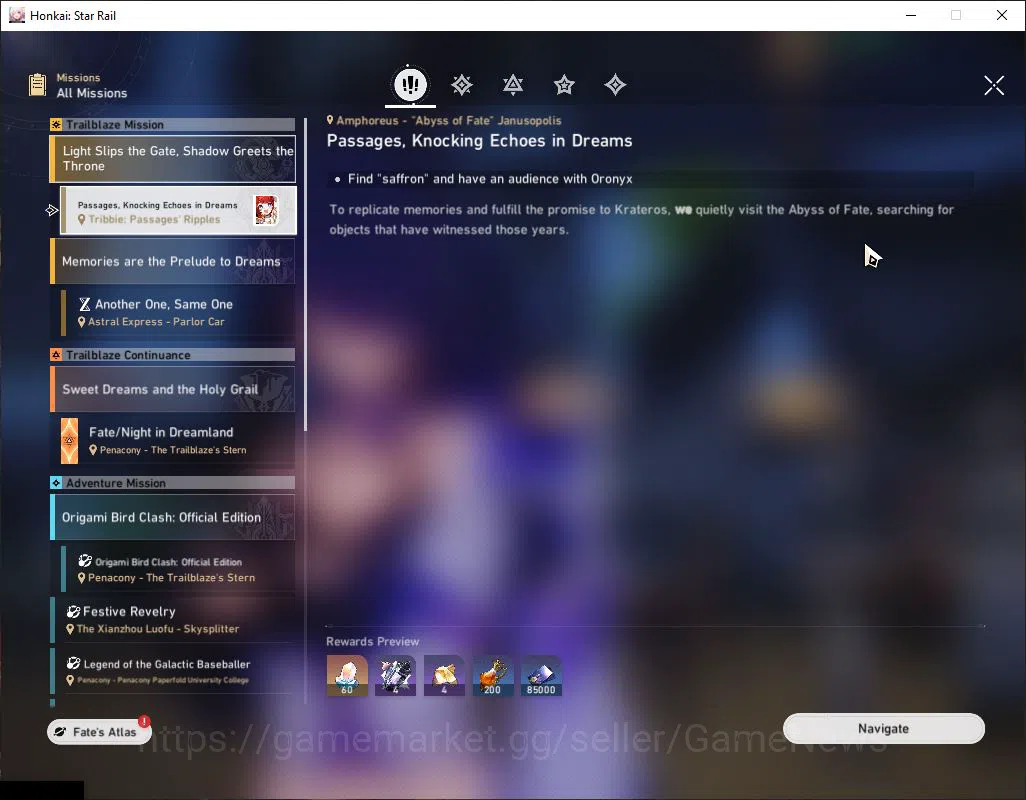Viewport: 1026px width, 800px height.
Task: Collapse Sweet Dreams and the Holy Grail
Action: tap(173, 389)
